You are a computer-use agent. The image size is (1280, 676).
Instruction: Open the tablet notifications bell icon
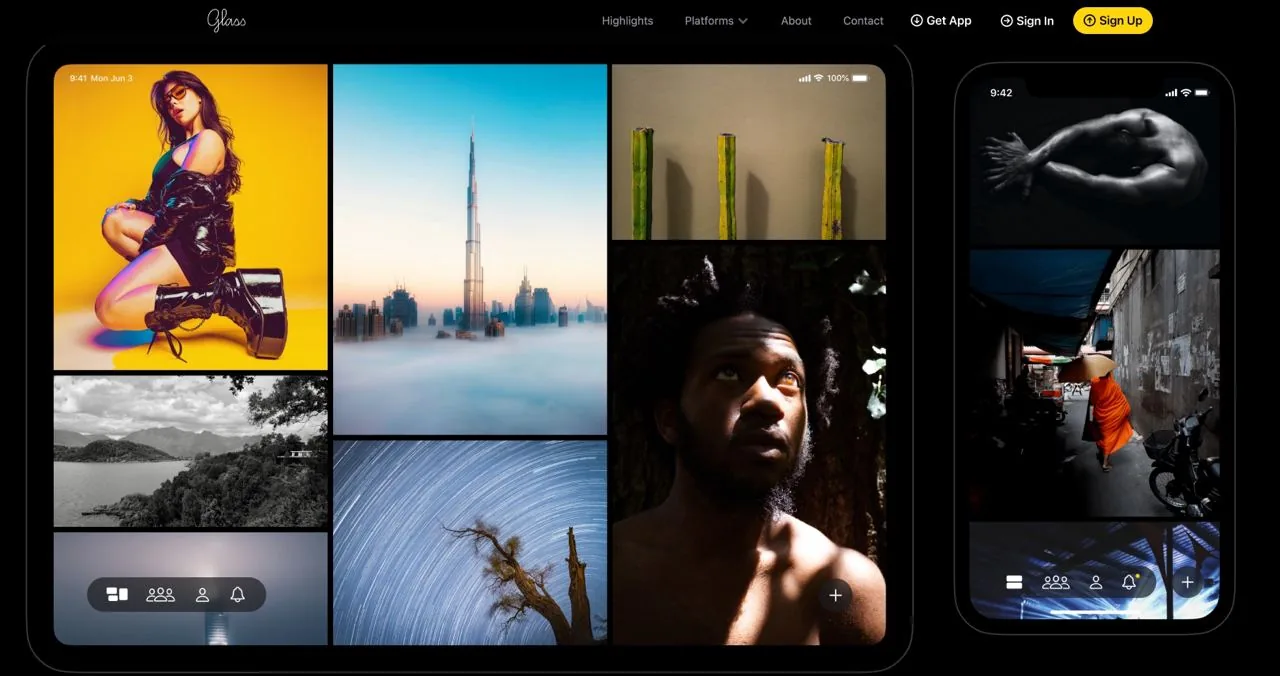click(x=237, y=594)
